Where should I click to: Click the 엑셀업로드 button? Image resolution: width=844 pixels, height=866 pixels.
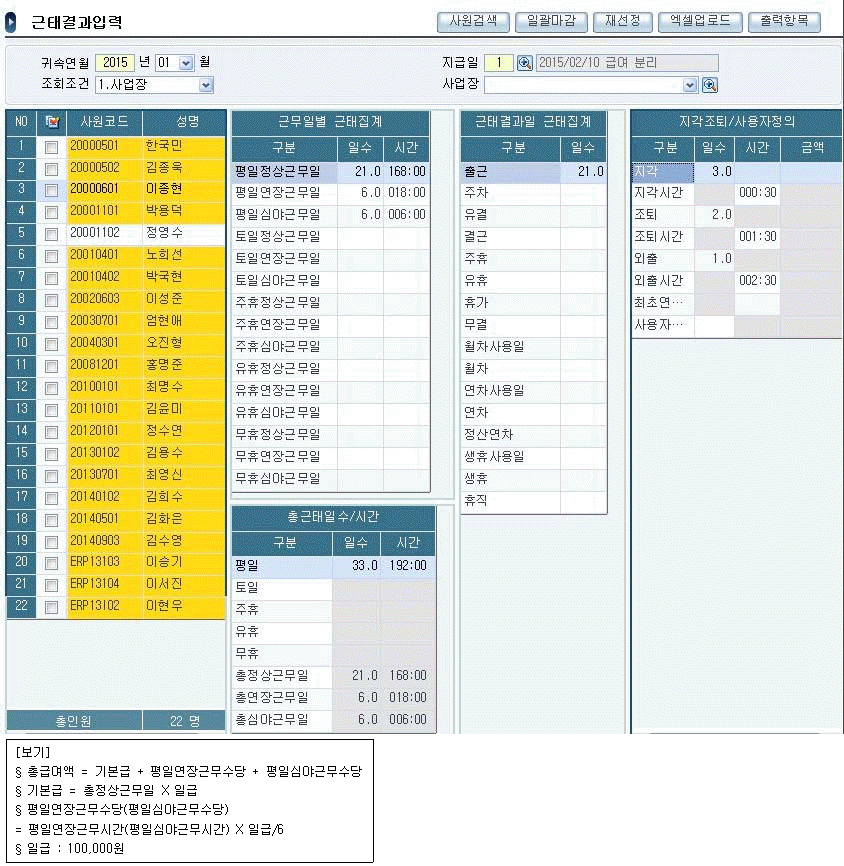point(700,21)
